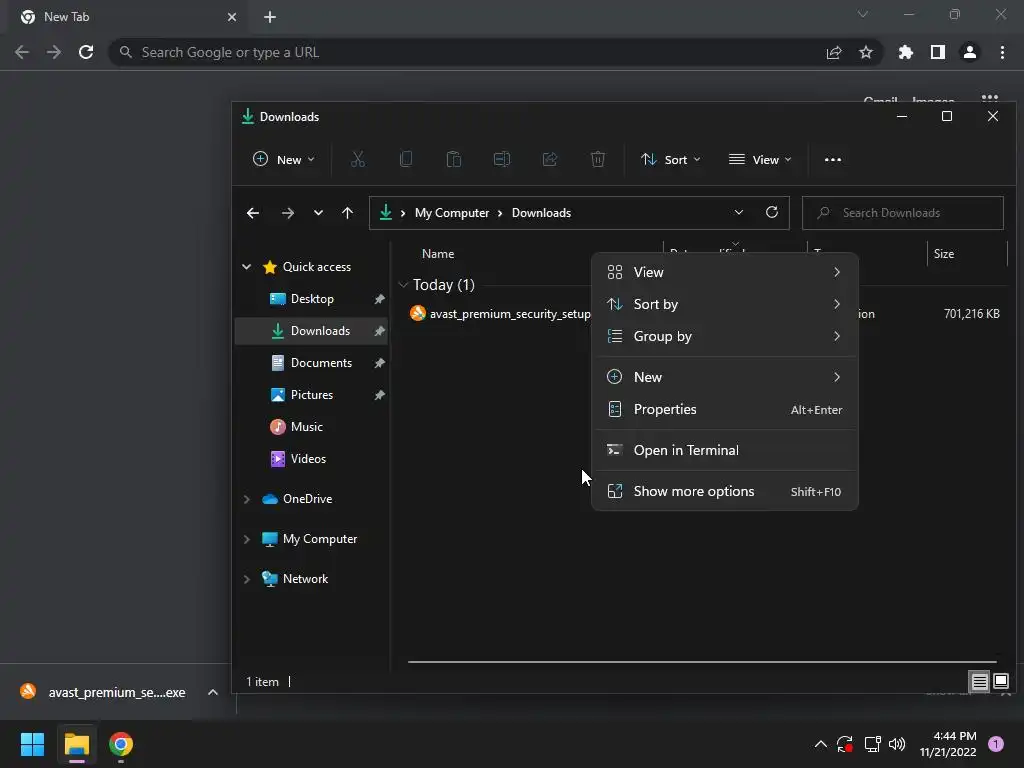1024x768 pixels.
Task: Expand the Network tree node
Action: [246, 579]
